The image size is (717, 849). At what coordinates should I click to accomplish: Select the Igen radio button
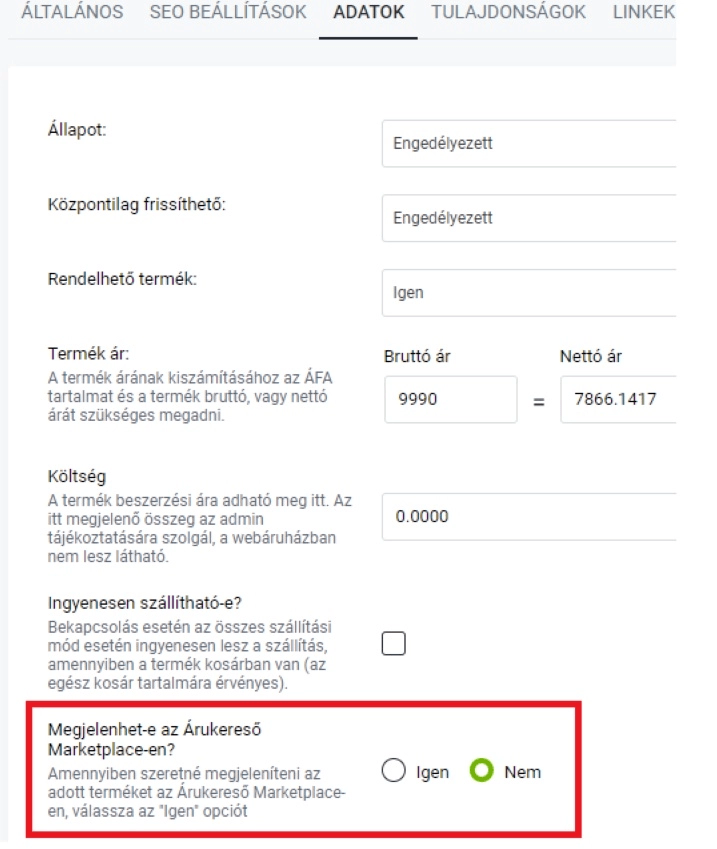click(394, 770)
